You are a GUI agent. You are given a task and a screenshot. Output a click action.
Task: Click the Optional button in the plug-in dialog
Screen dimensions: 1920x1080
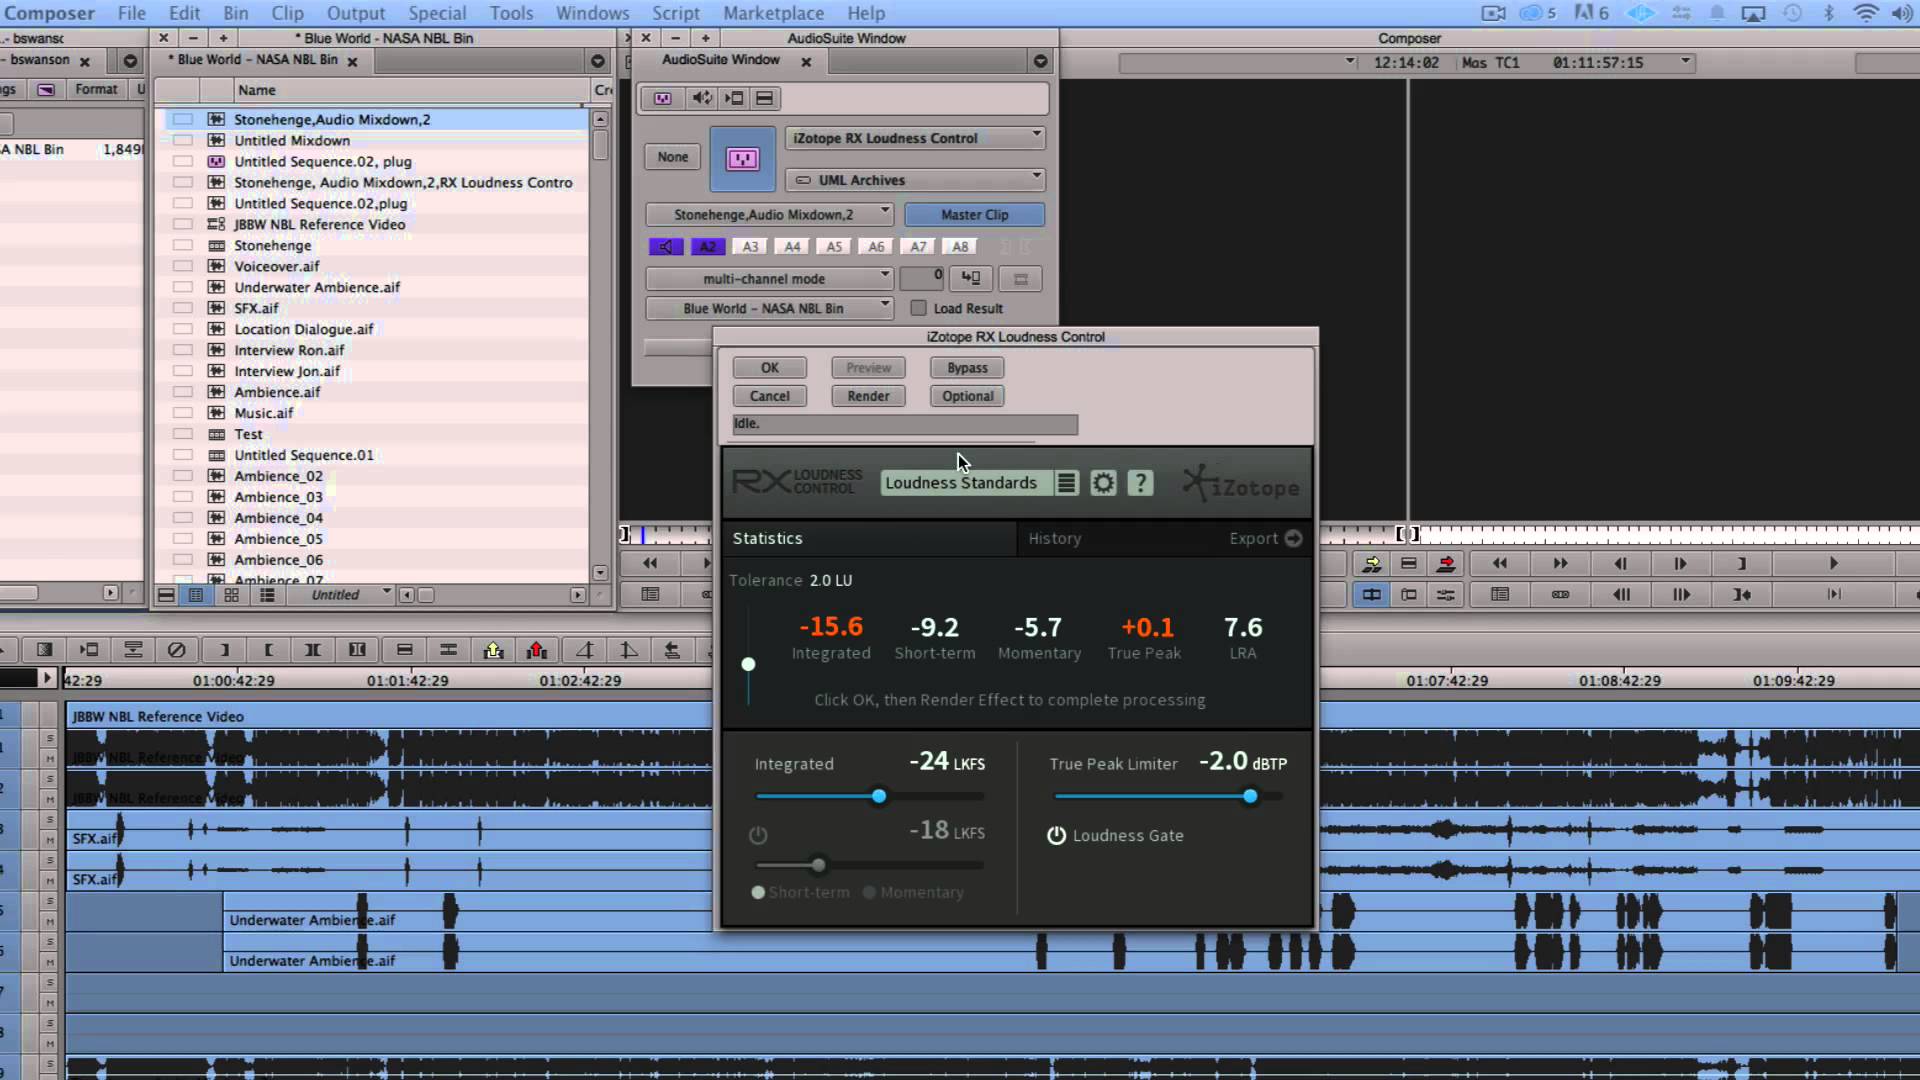click(967, 396)
